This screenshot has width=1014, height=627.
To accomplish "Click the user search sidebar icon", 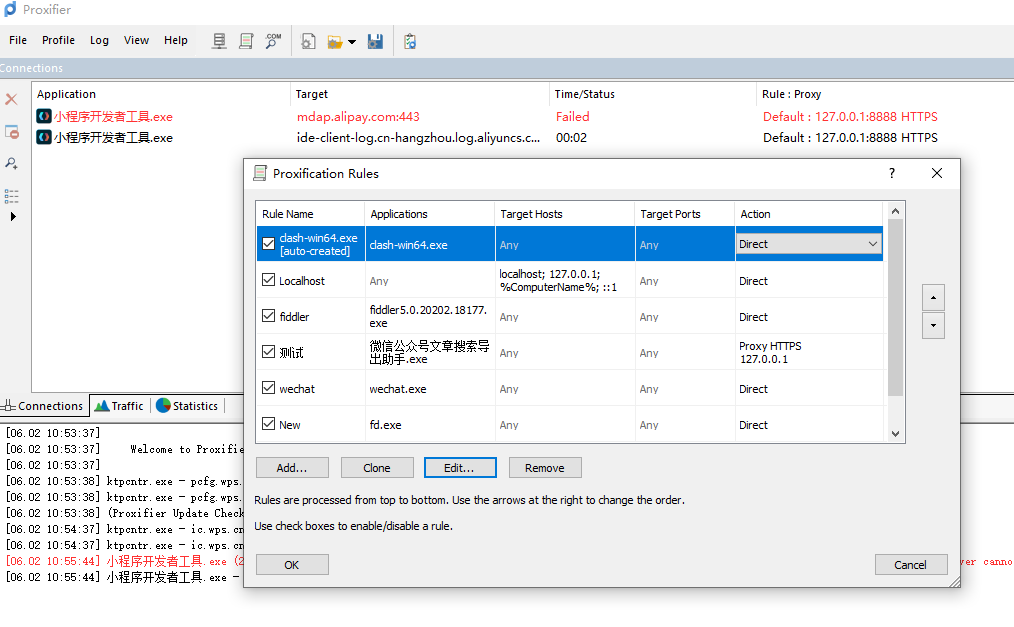I will point(12,163).
